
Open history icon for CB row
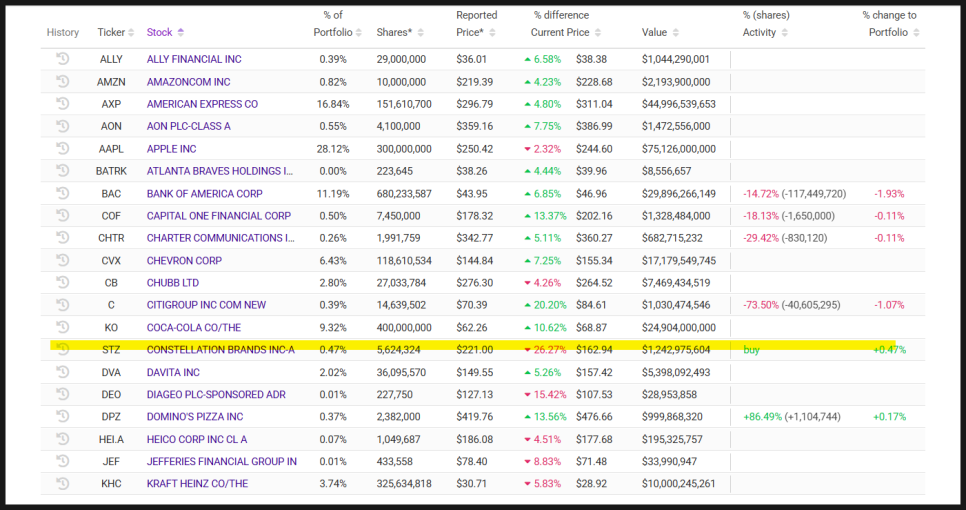point(62,283)
